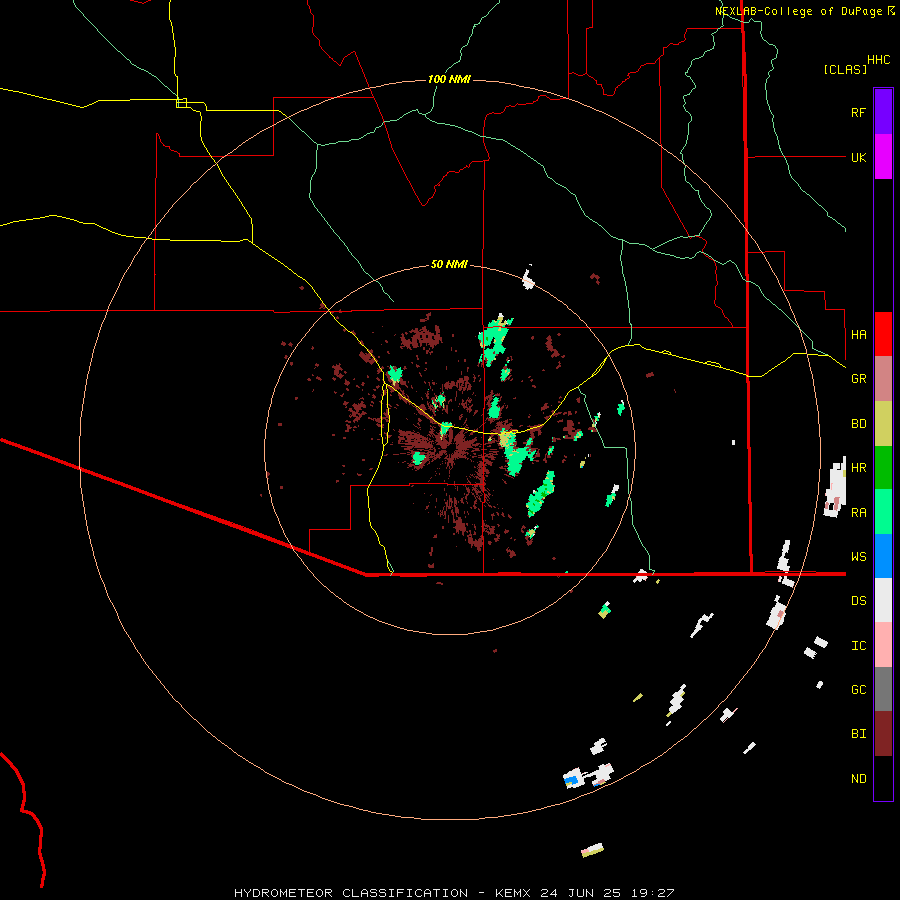Click the GR graupel color swatch

pos(883,379)
